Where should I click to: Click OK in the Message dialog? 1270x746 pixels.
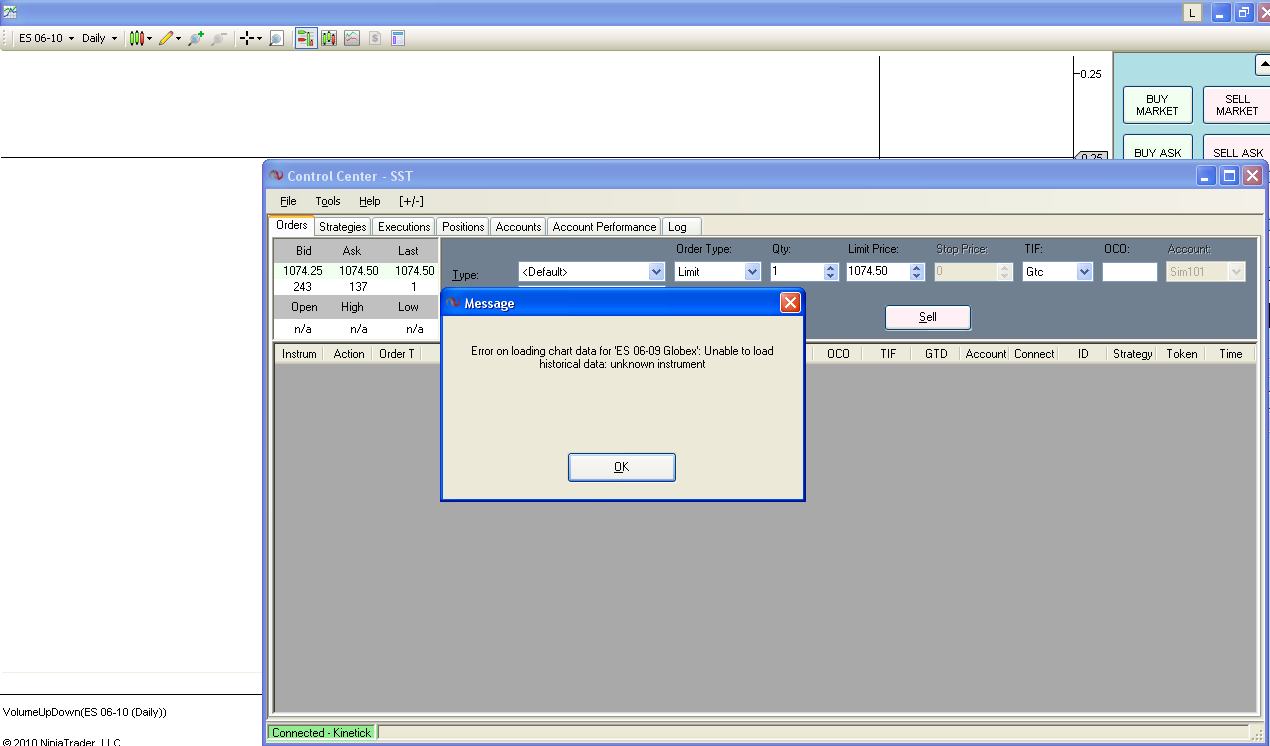tap(621, 467)
